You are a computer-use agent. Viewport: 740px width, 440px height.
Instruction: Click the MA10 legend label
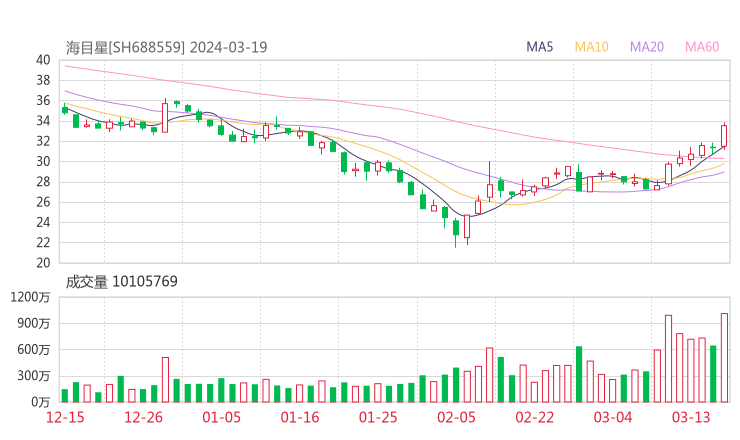[x=591, y=47]
